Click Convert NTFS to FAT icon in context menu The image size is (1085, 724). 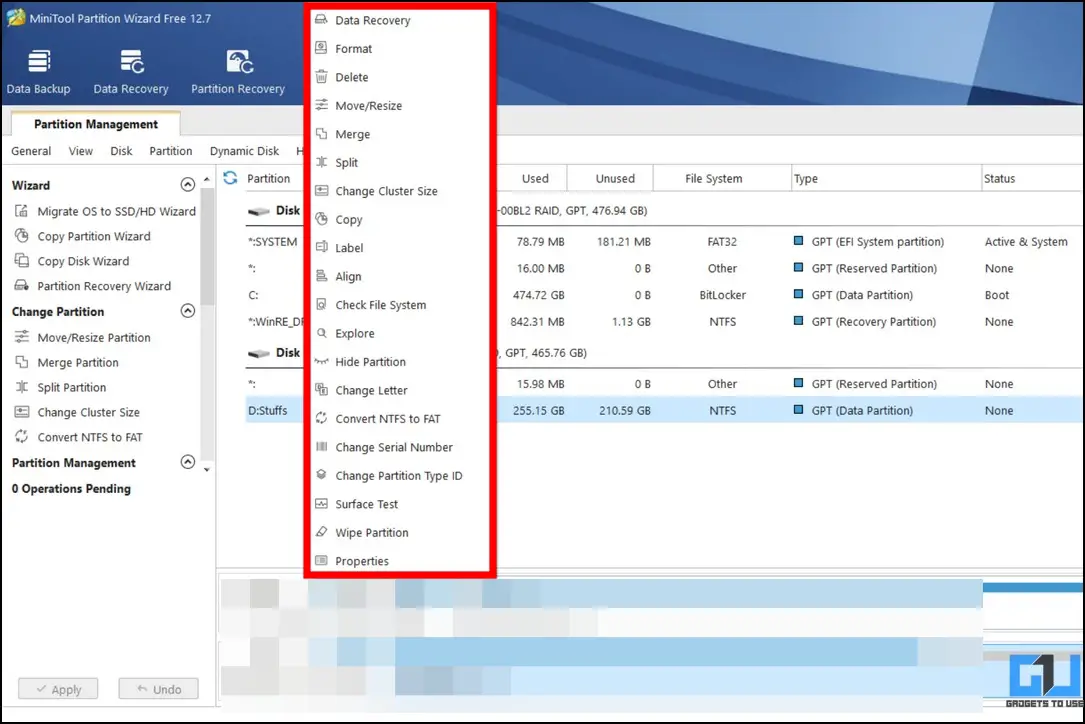(321, 417)
